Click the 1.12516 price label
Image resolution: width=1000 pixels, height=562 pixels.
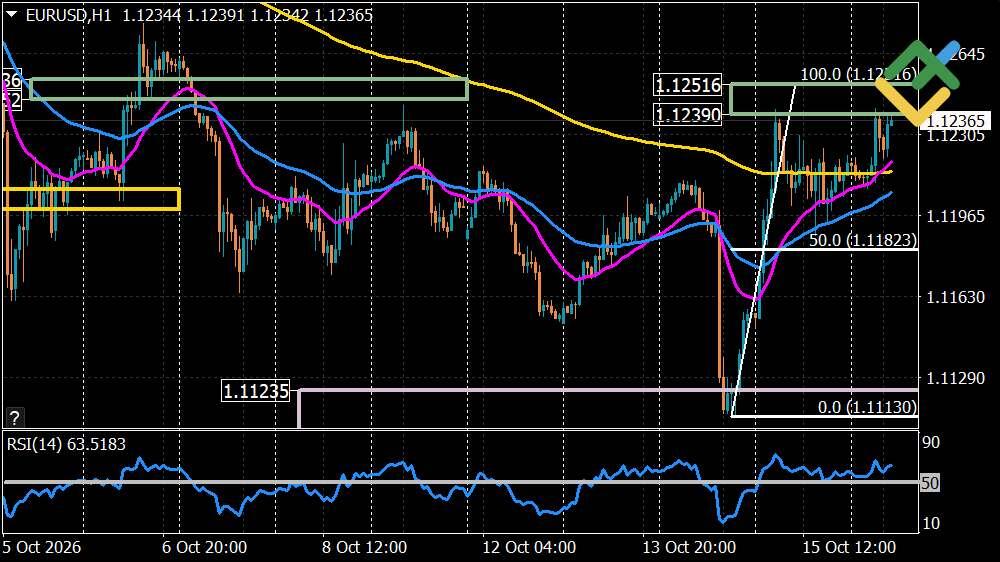point(688,85)
